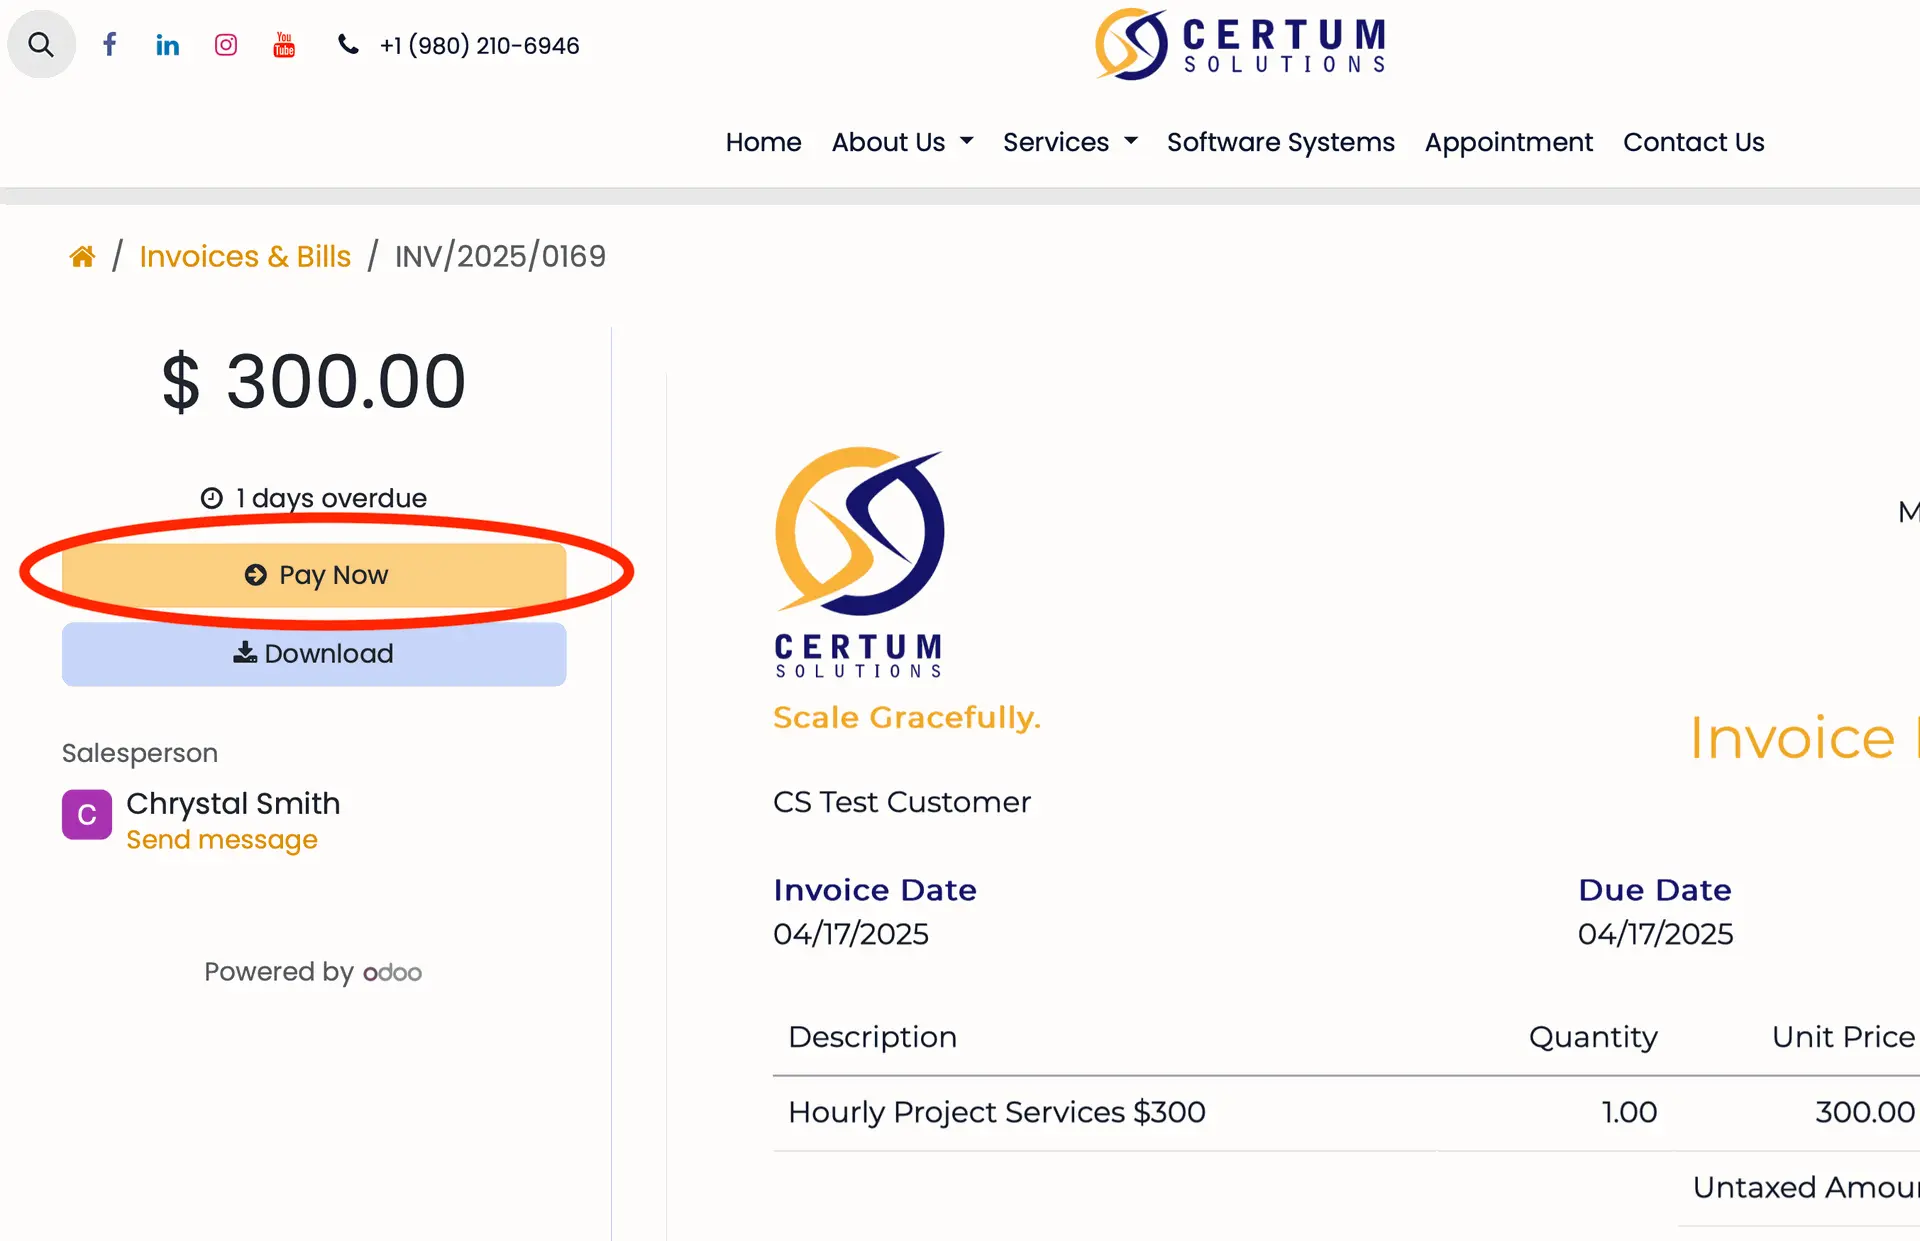1920x1241 pixels.
Task: Open the Appointment menu item
Action: (x=1508, y=142)
